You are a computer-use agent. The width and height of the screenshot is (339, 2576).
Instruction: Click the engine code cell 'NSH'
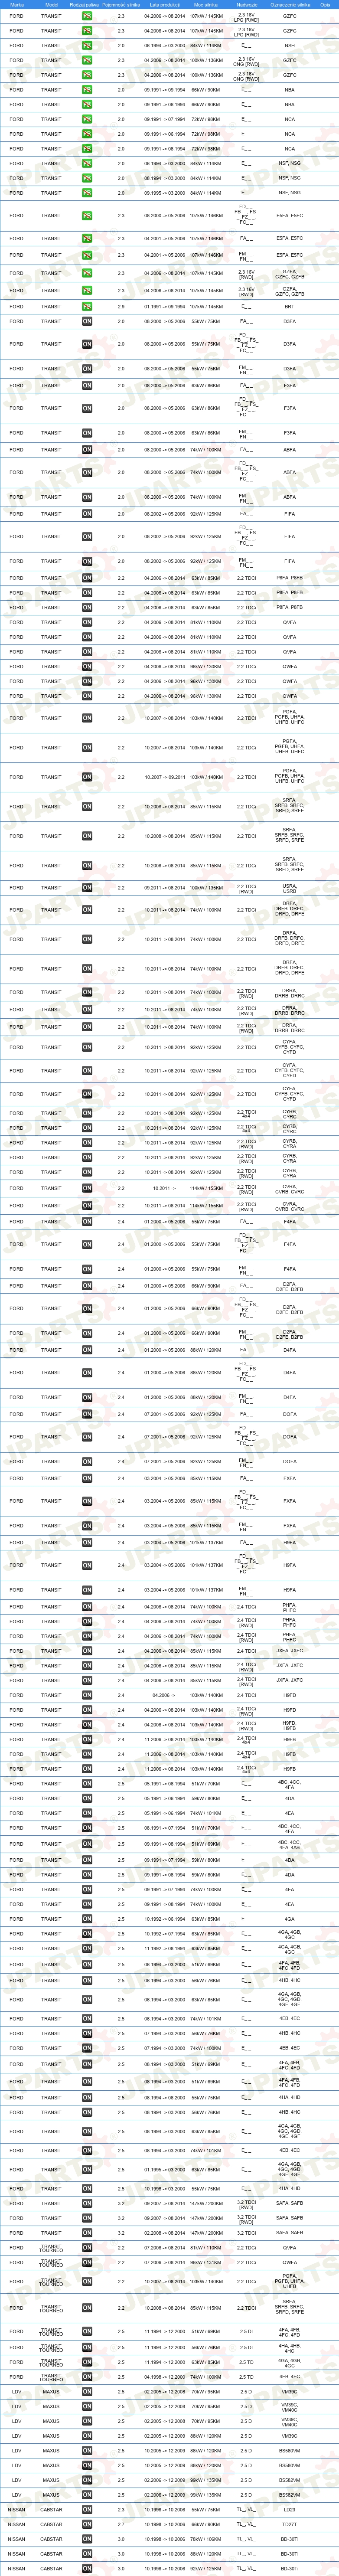290,45
